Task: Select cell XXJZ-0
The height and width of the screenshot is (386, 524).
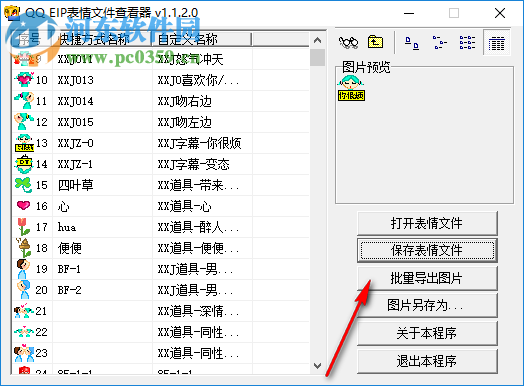Action: (76, 143)
